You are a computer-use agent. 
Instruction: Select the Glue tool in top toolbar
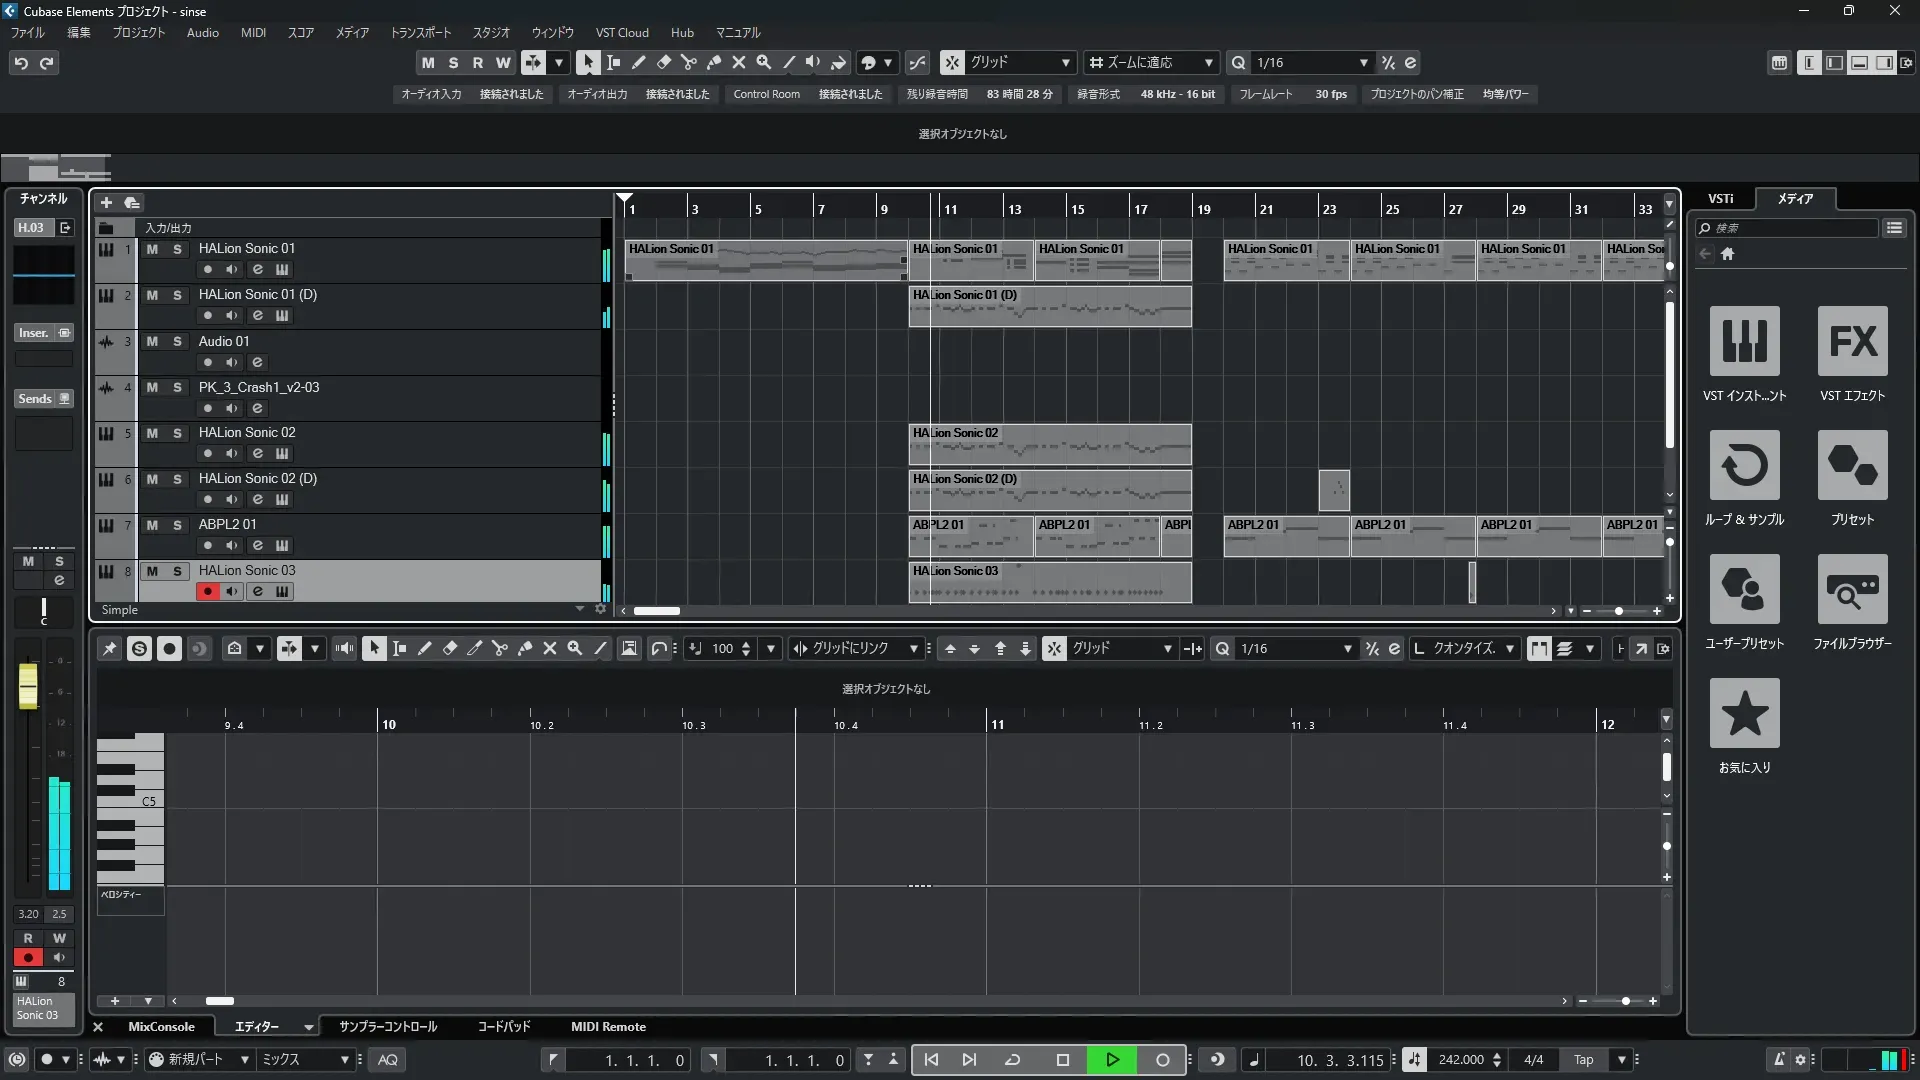click(x=714, y=63)
